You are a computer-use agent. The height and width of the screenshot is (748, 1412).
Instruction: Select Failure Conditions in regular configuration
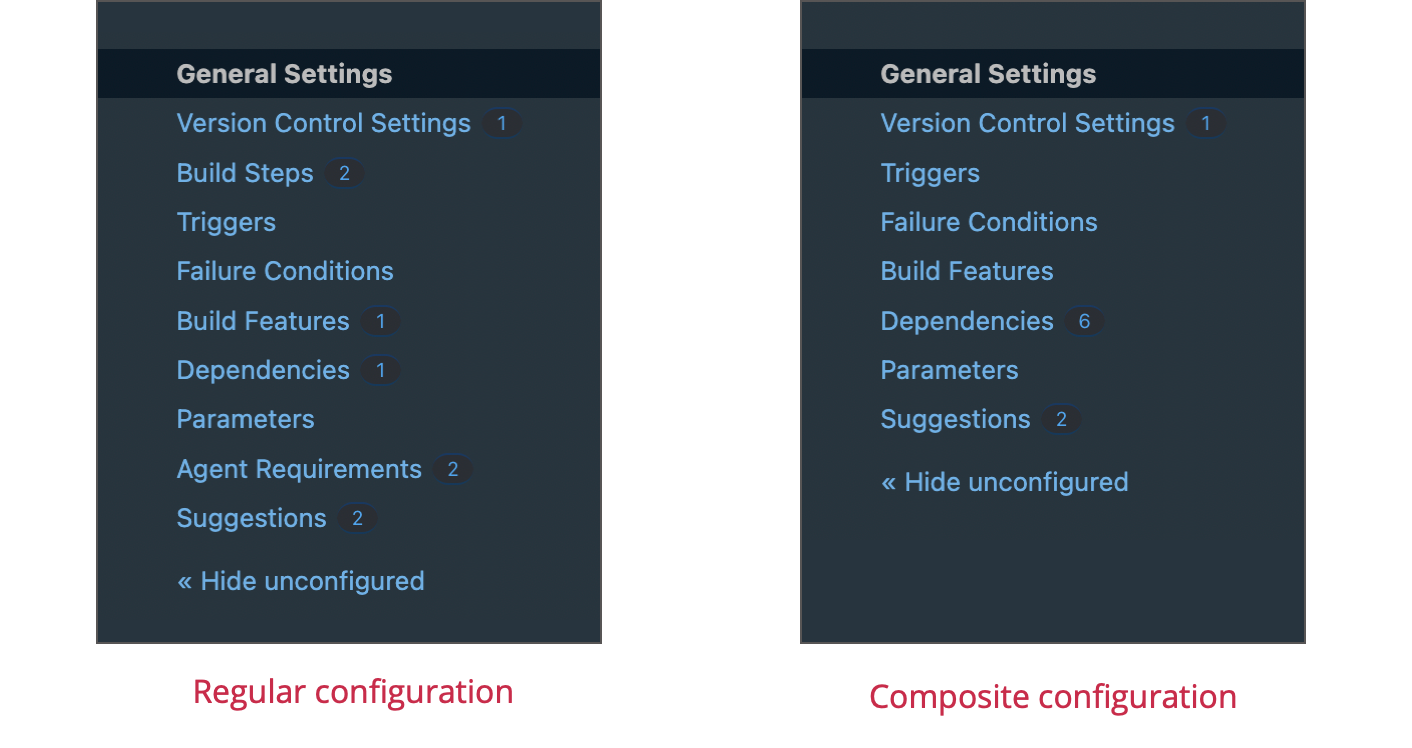[284, 270]
